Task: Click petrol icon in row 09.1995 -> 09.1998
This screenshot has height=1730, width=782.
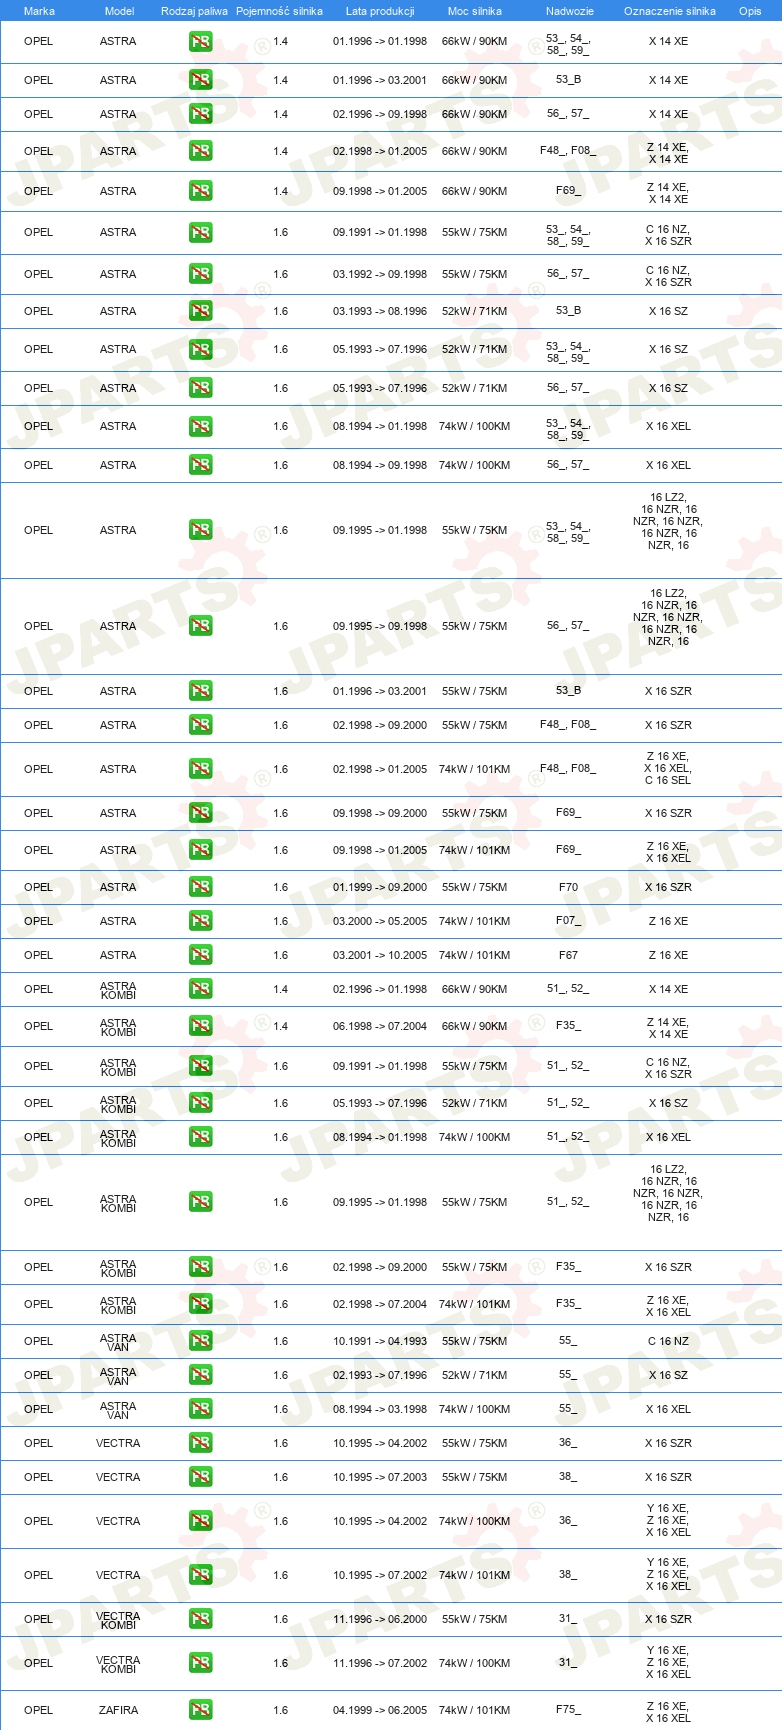Action: point(201,626)
